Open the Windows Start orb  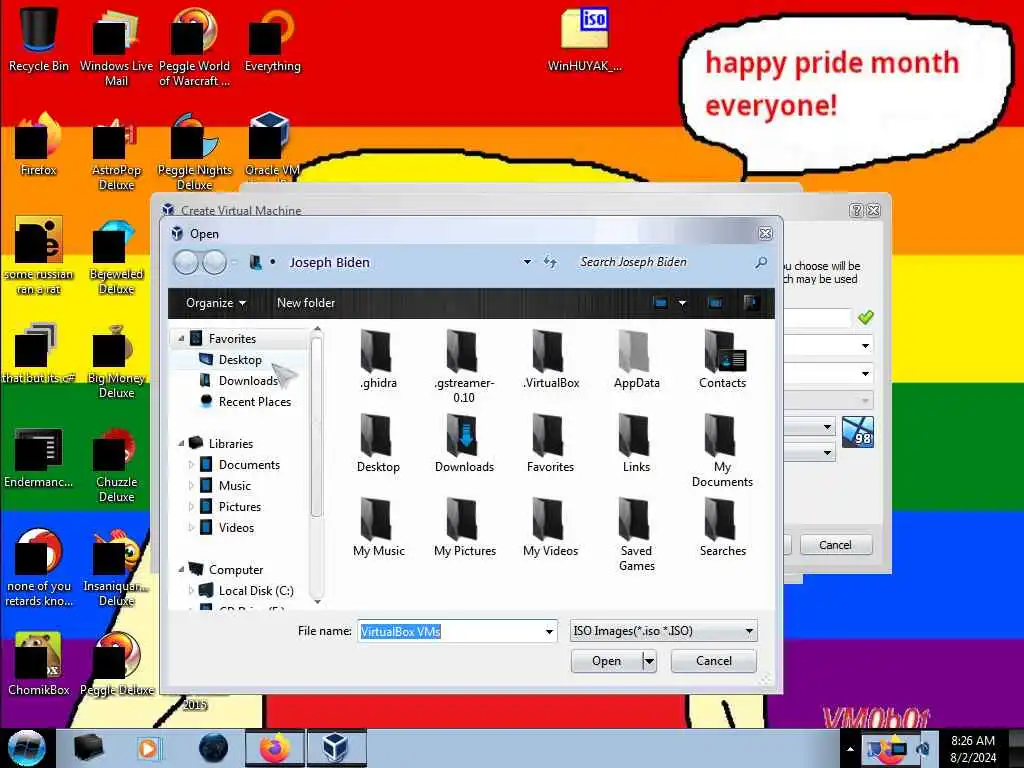(x=26, y=748)
